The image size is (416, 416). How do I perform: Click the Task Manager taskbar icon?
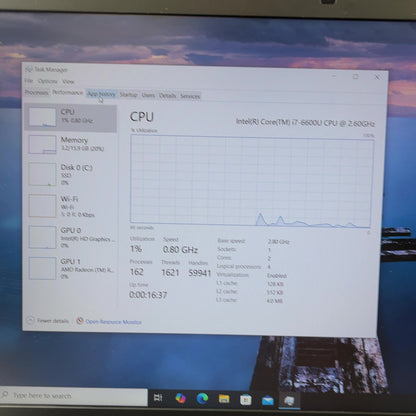tap(289, 401)
